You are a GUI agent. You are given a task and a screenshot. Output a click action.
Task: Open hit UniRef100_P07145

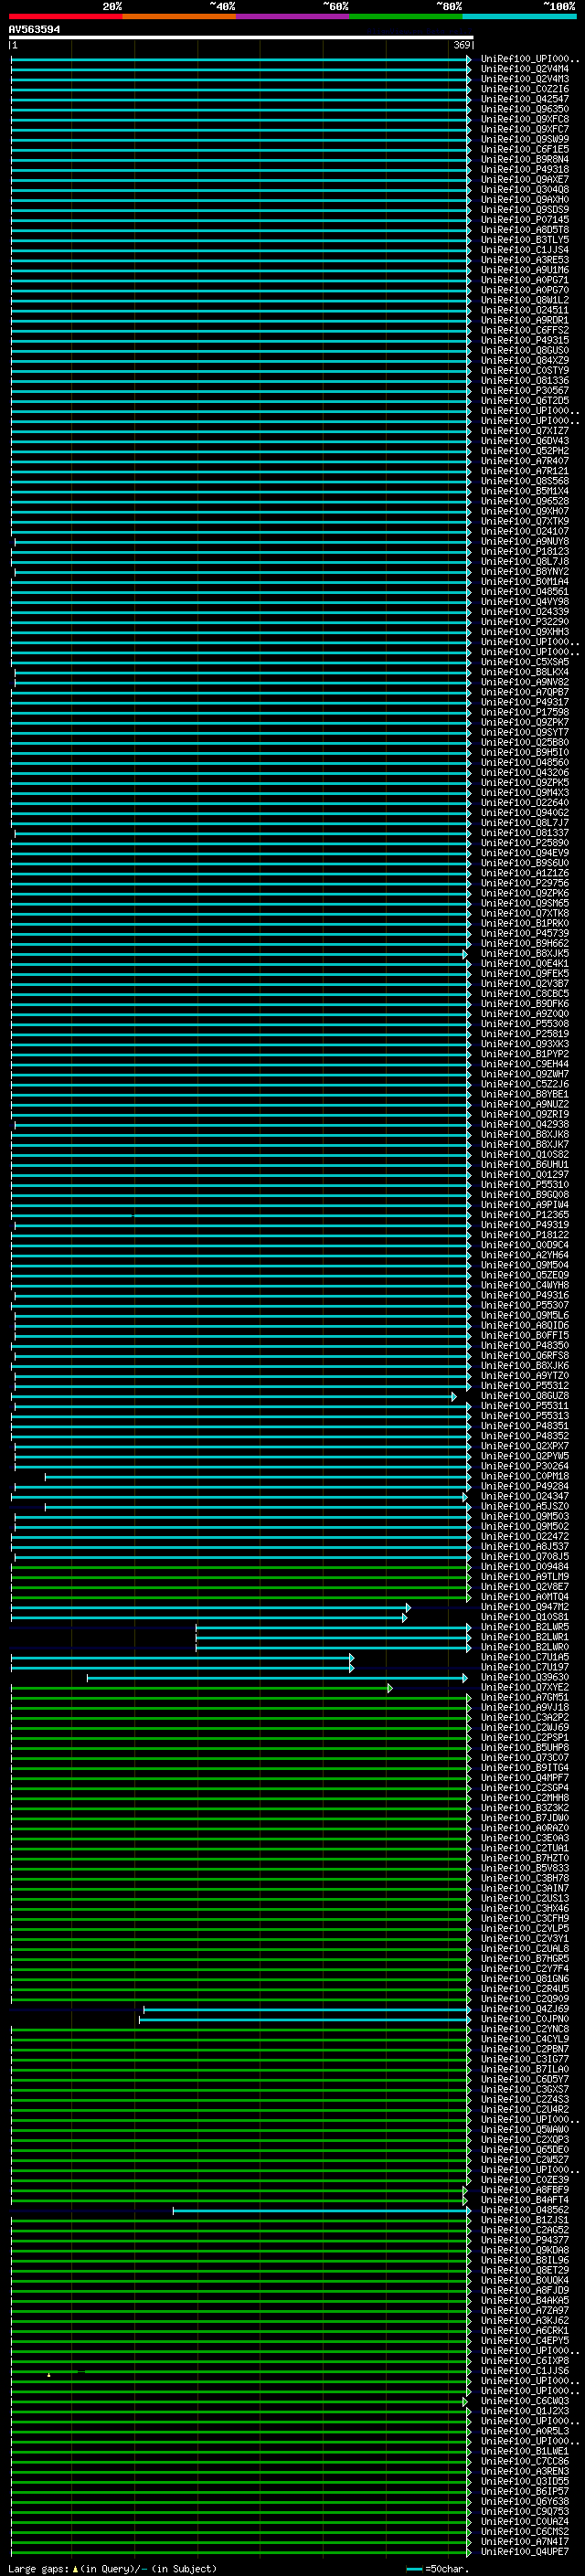coord(525,219)
